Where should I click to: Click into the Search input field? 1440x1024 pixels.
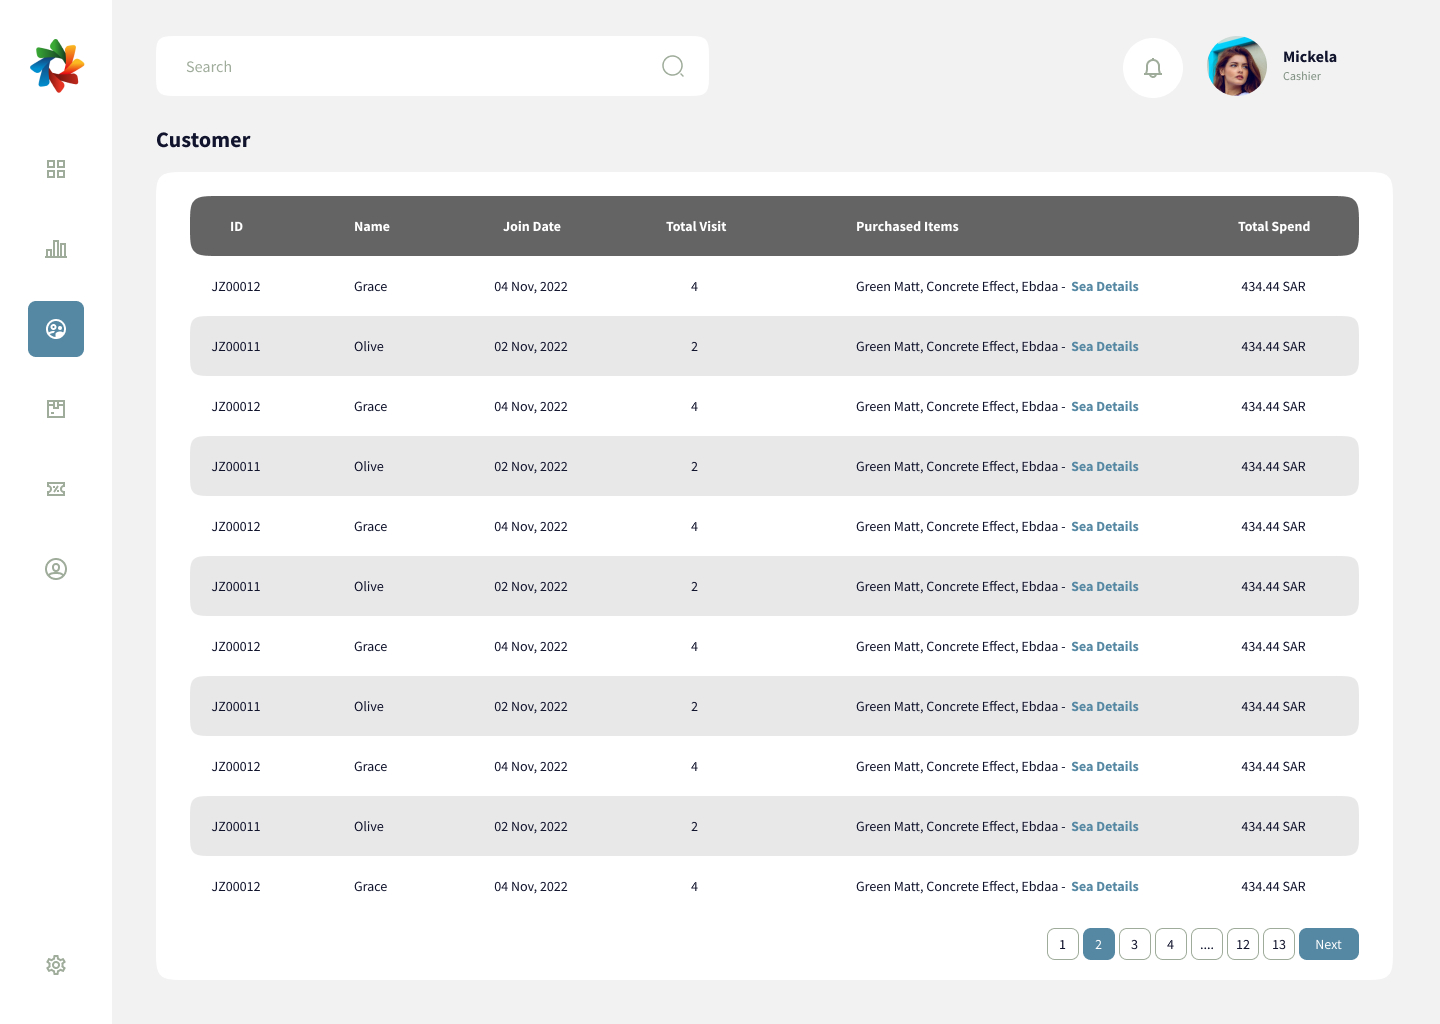pyautogui.click(x=400, y=67)
